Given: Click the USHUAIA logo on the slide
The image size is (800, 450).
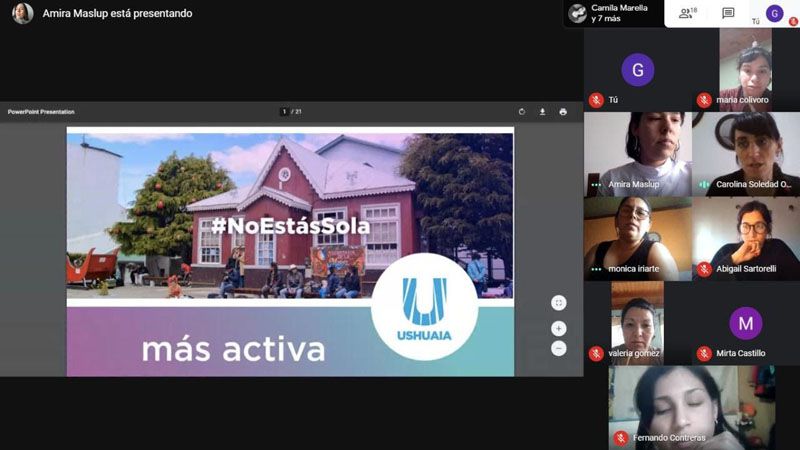Looking at the screenshot, I should pyautogui.click(x=425, y=307).
